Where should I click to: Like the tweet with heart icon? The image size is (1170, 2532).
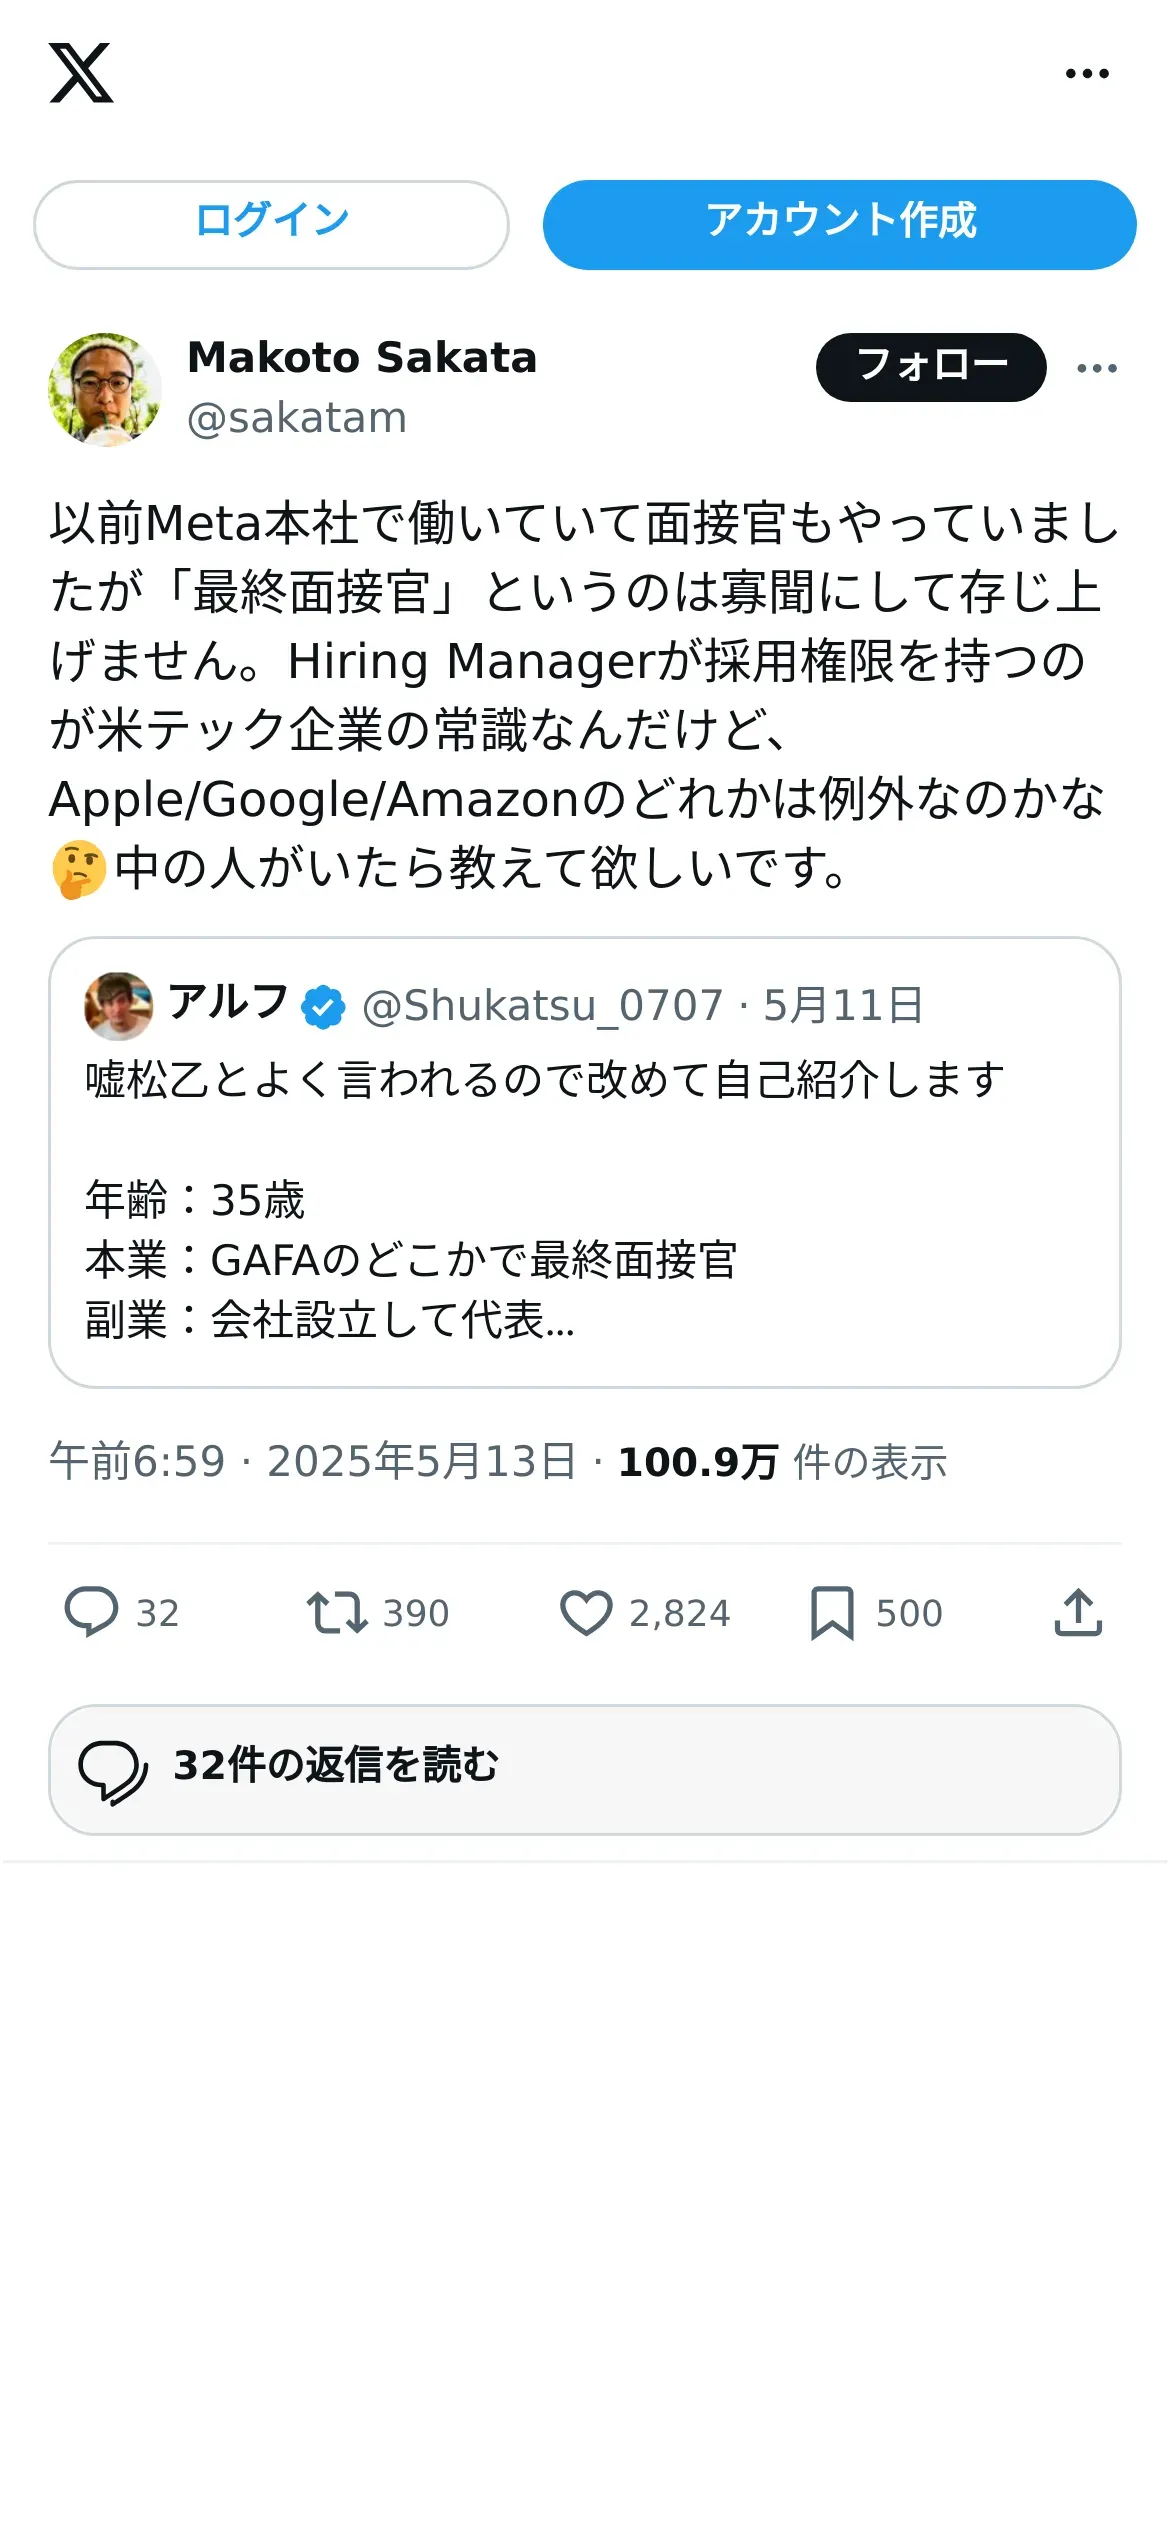pyautogui.click(x=586, y=1612)
